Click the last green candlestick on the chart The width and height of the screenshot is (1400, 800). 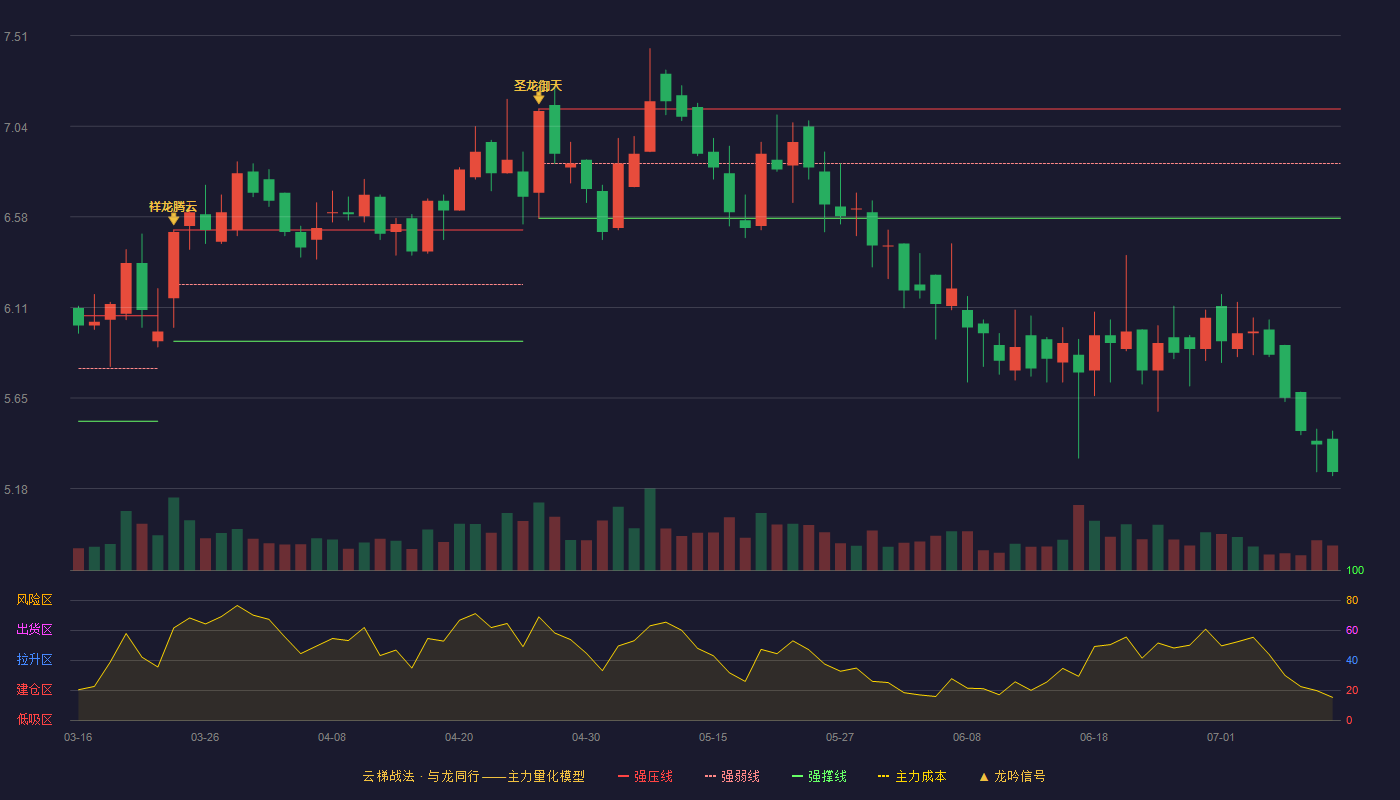click(1332, 455)
